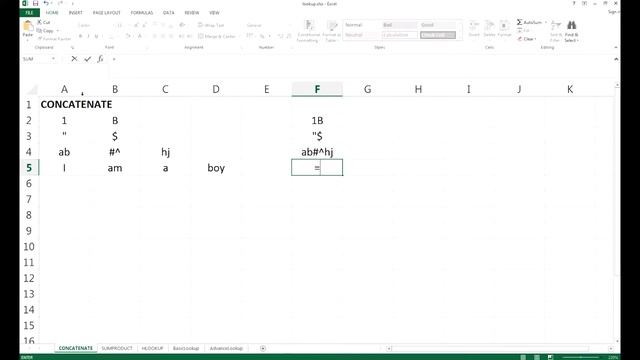Image resolution: width=640 pixels, height=360 pixels.
Task: Click the Save icon in Quick Access
Action: coord(36,3)
